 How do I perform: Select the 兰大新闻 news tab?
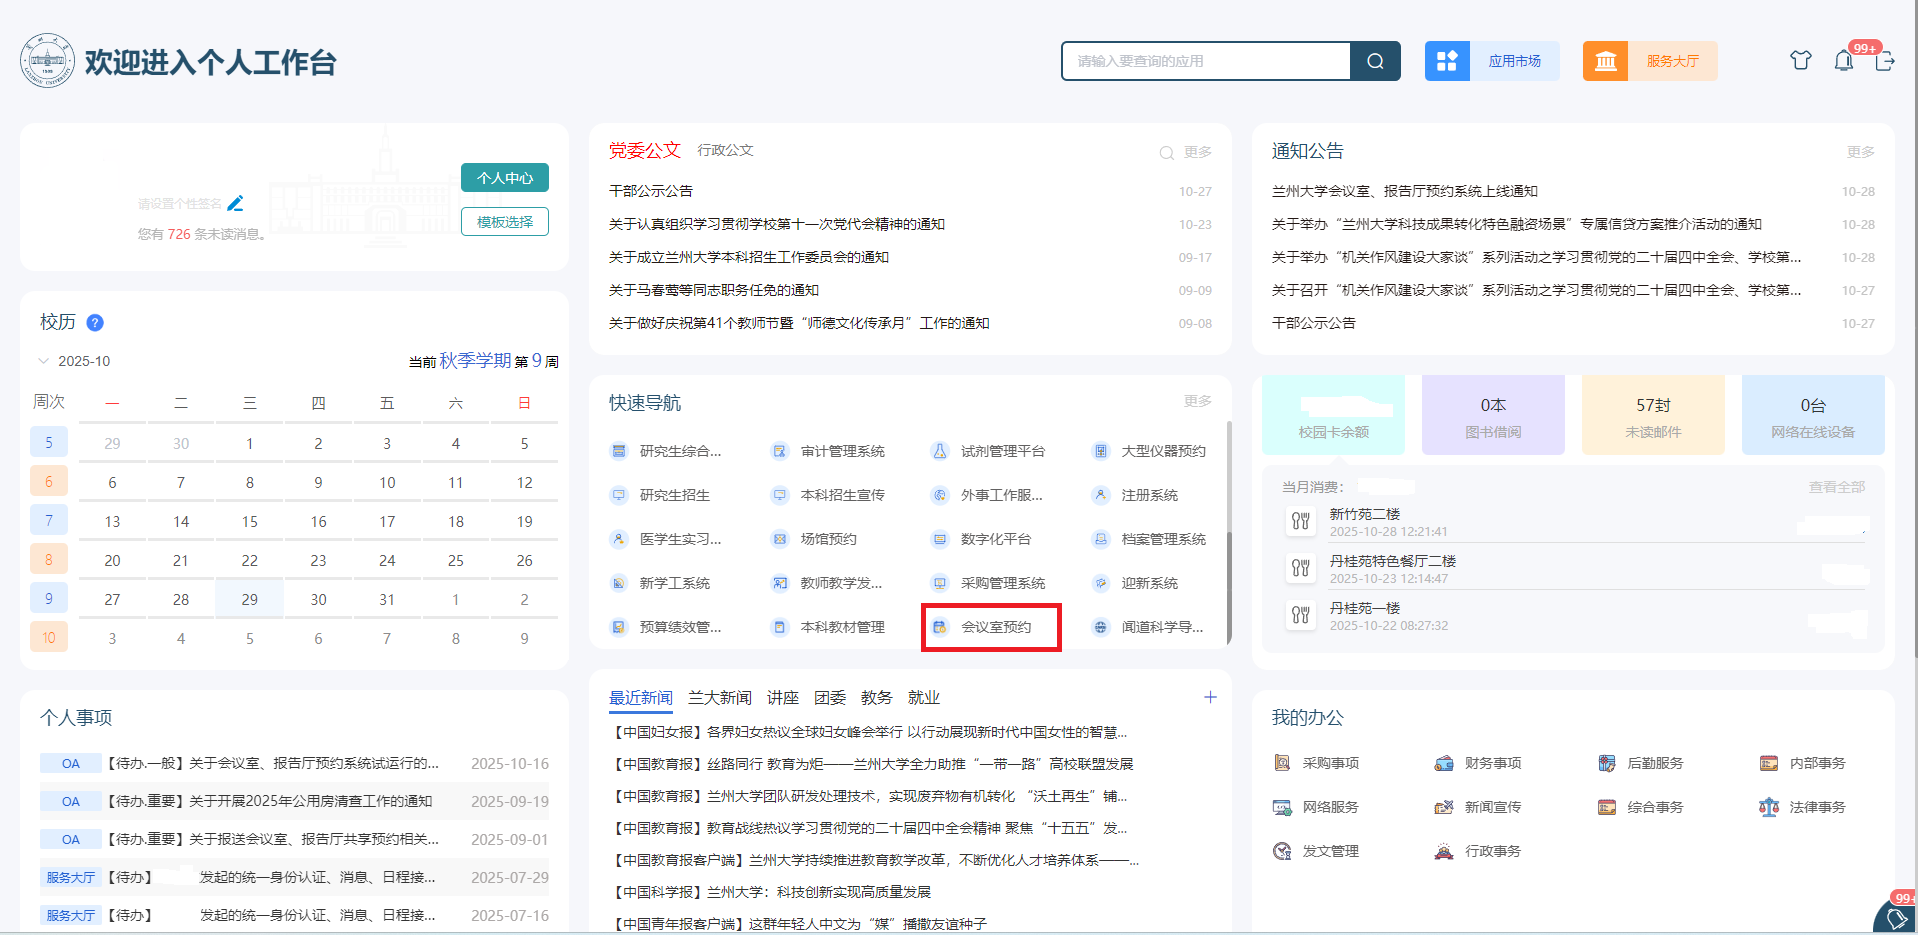(x=719, y=698)
